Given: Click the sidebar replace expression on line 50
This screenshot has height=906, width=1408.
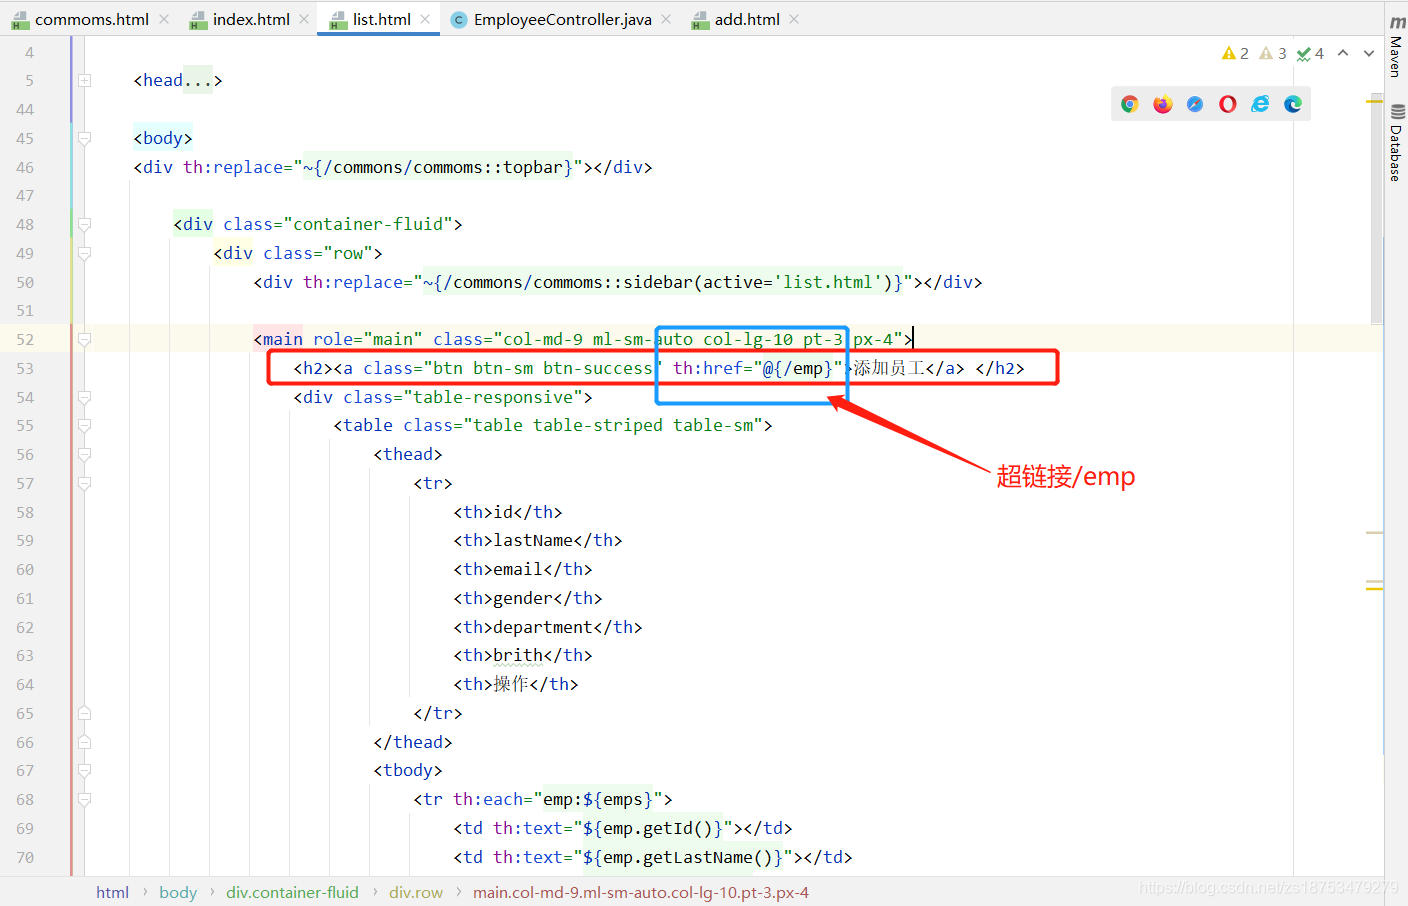Looking at the screenshot, I should click(663, 282).
